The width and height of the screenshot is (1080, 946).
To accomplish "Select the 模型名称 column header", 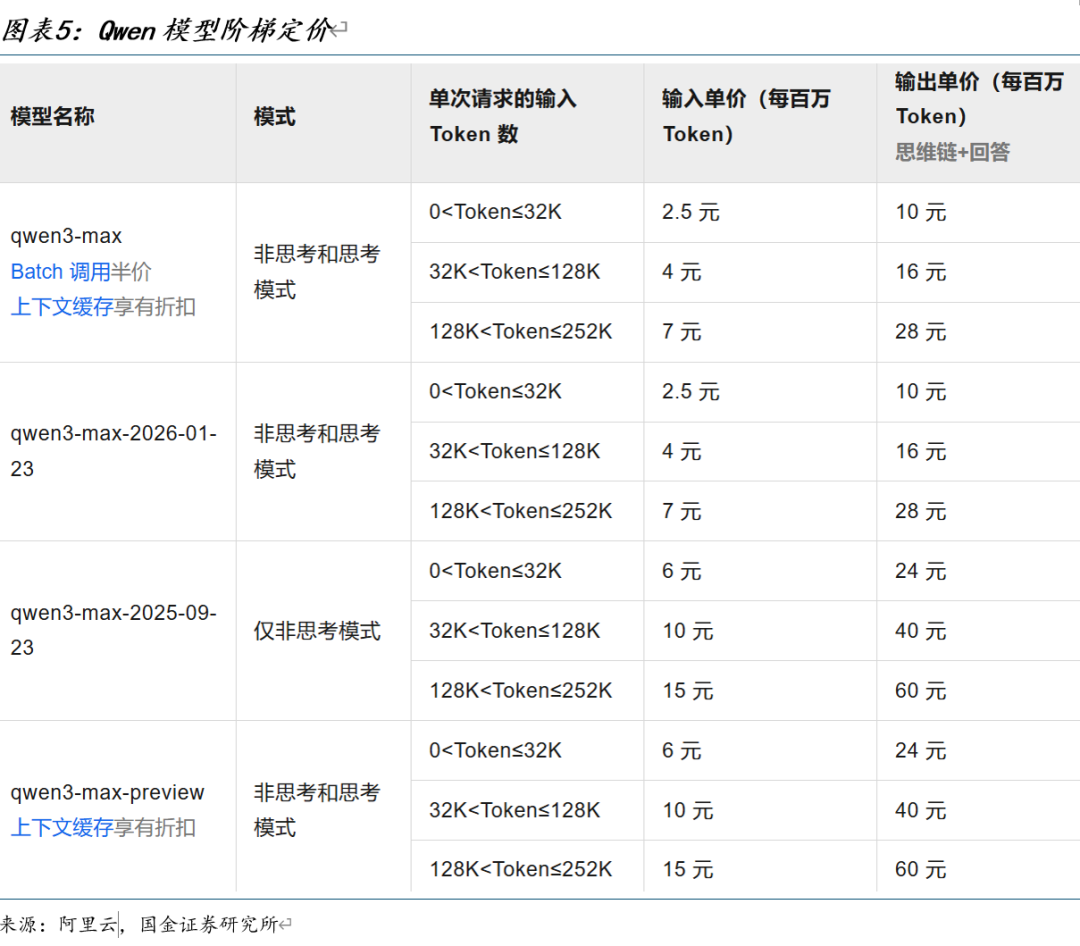I will click(53, 117).
